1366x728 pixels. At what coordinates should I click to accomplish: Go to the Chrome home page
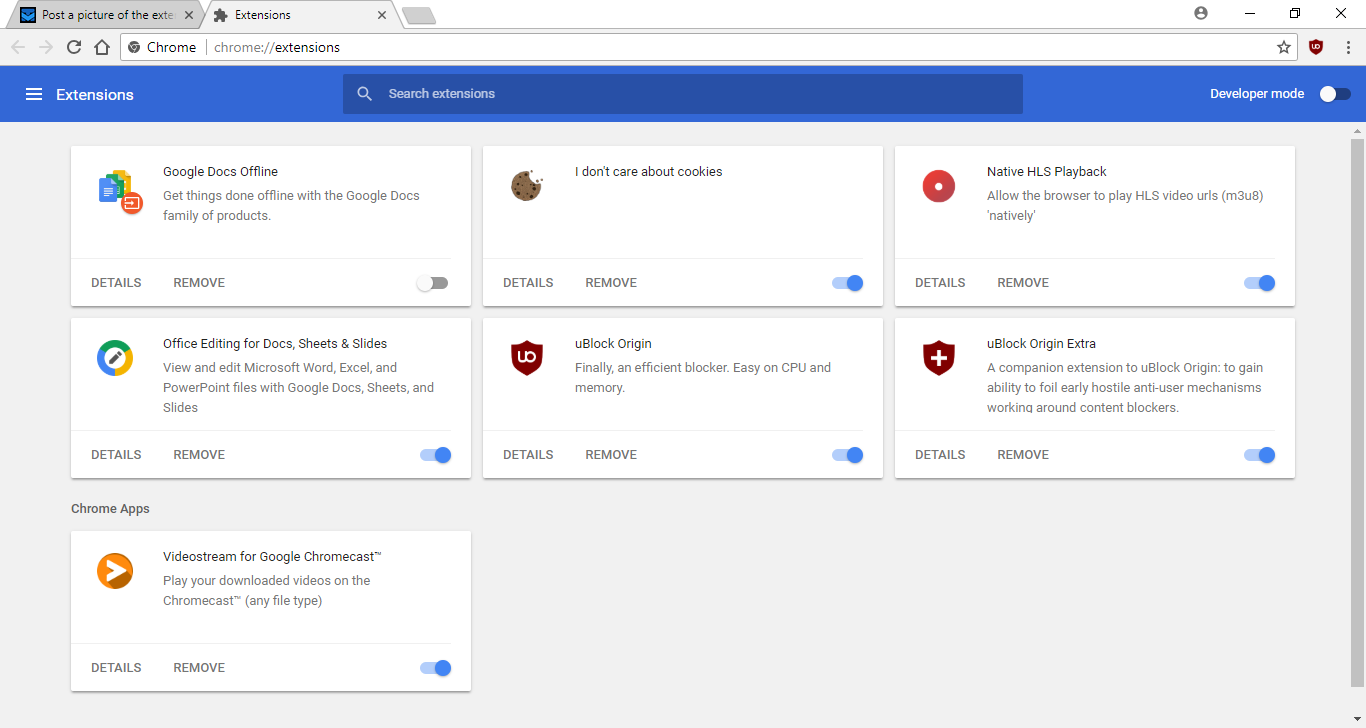(102, 47)
